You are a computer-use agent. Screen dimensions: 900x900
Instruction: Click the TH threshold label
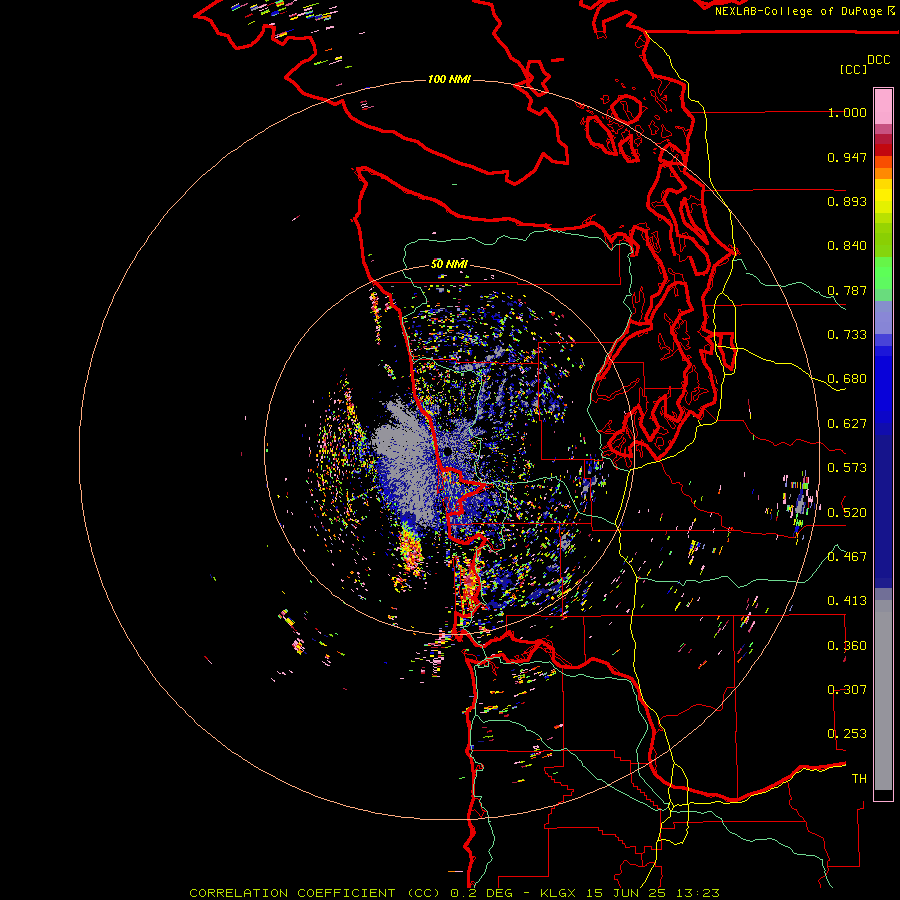pyautogui.click(x=859, y=779)
